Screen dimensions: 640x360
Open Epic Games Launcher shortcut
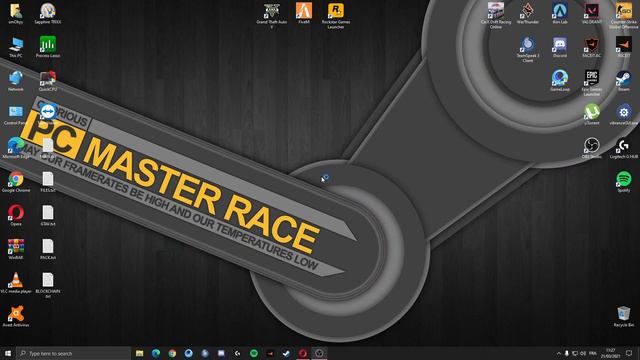pos(591,83)
